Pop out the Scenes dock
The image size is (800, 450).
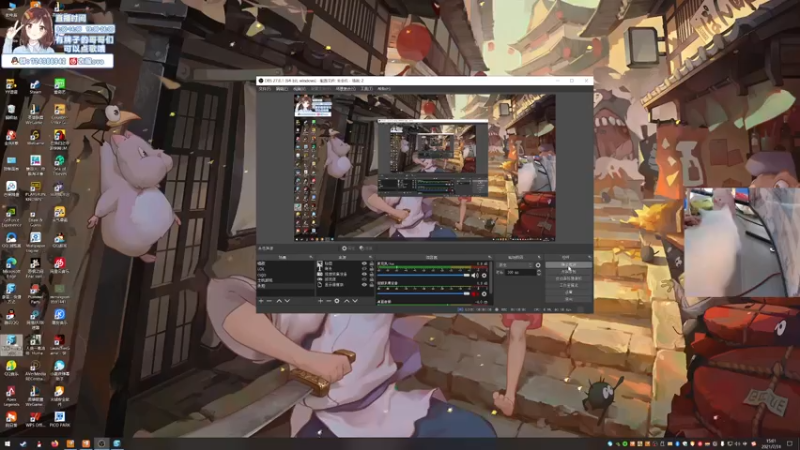311,257
